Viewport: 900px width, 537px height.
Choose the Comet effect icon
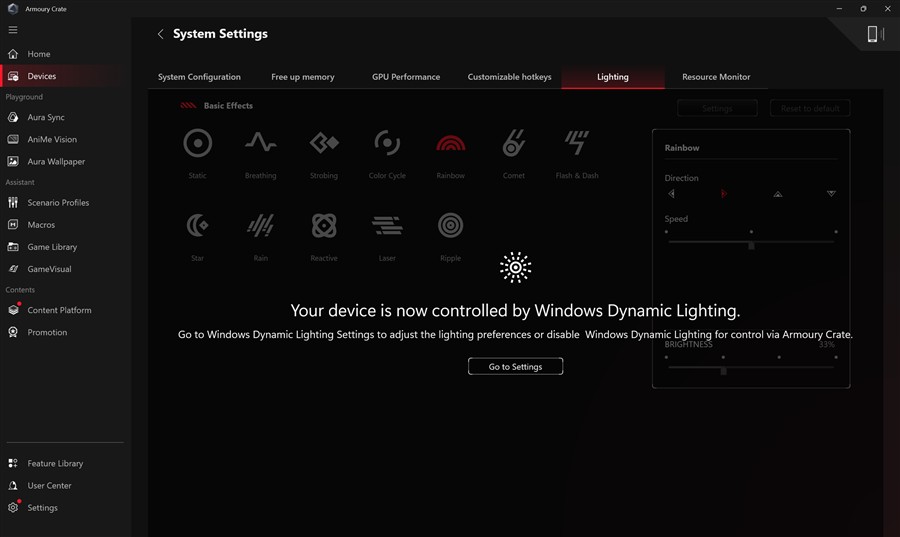click(x=514, y=144)
